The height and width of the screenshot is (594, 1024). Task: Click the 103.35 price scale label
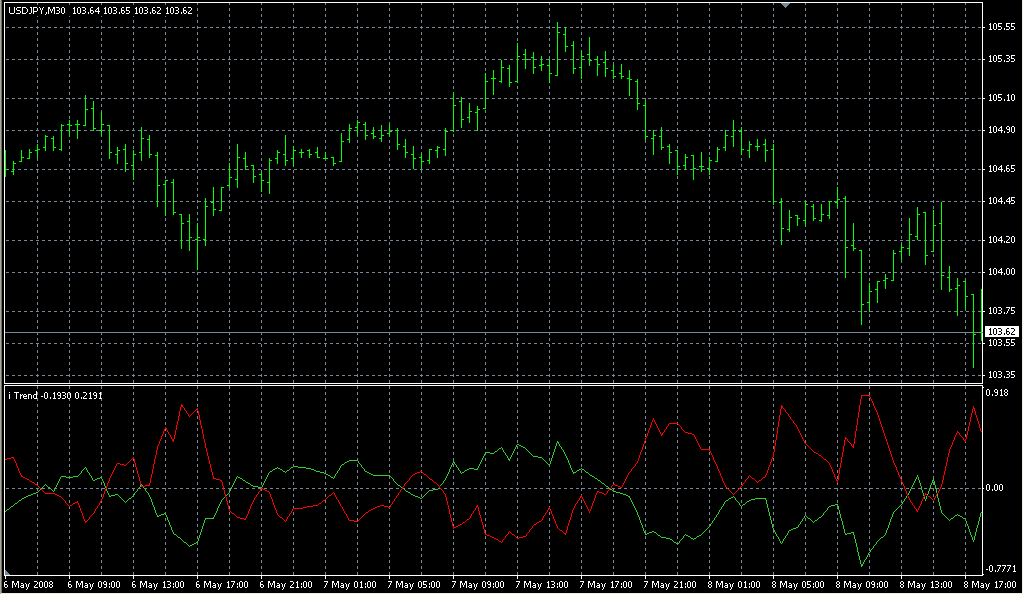tap(1002, 375)
